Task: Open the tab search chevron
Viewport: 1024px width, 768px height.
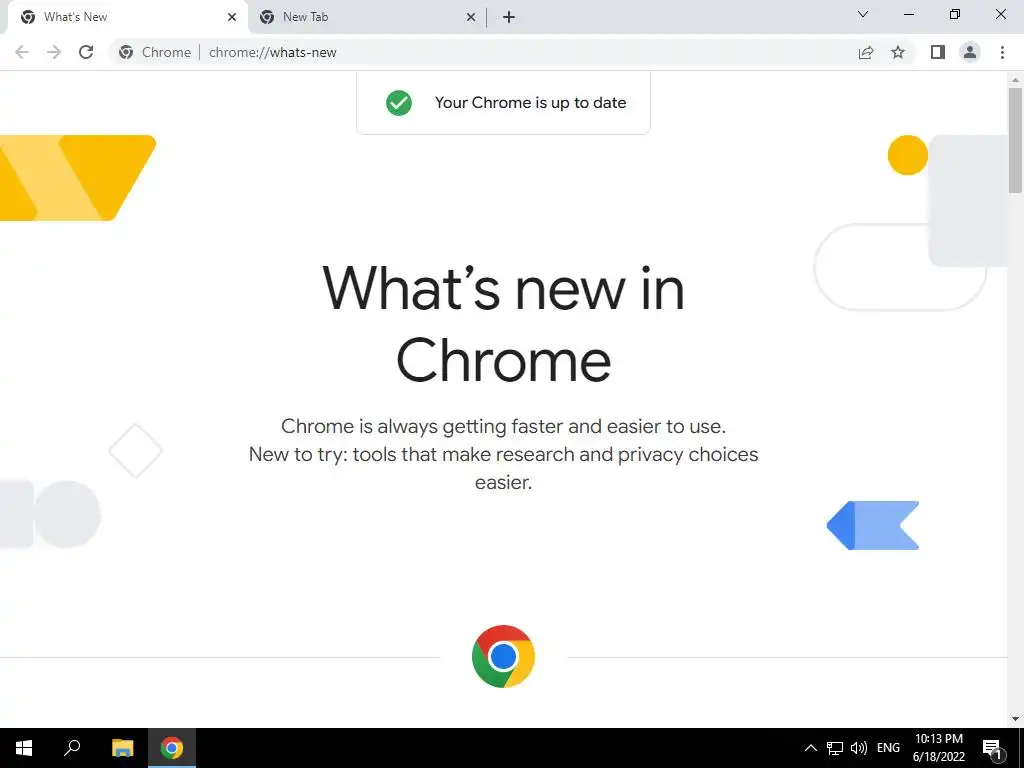Action: point(863,14)
